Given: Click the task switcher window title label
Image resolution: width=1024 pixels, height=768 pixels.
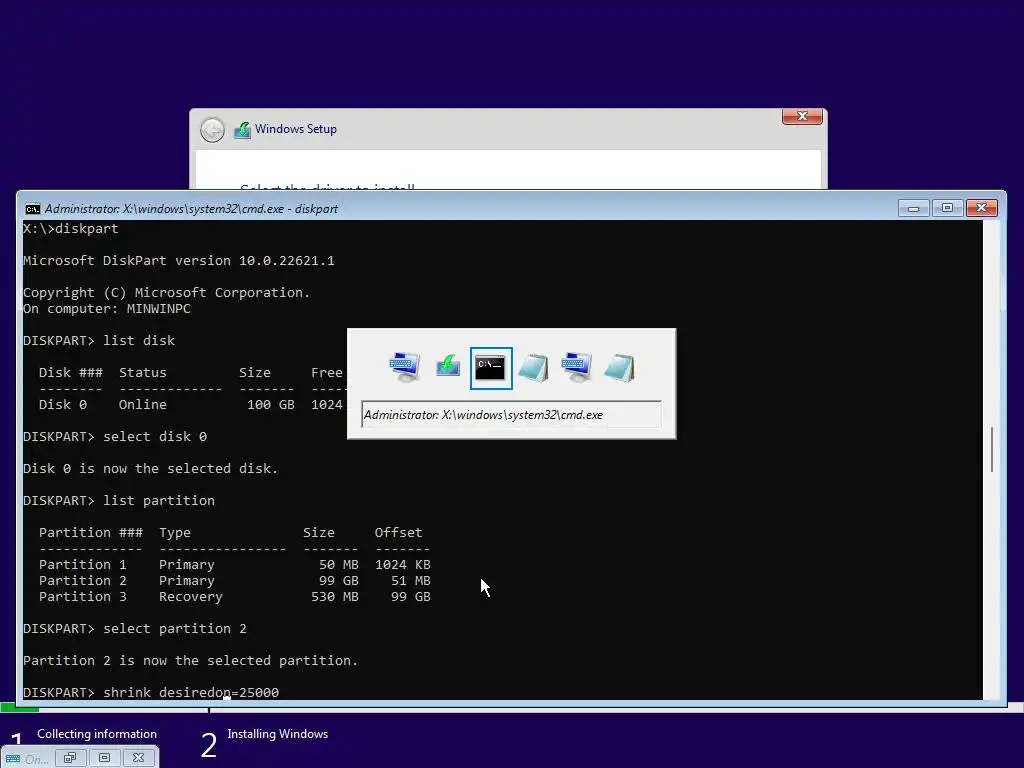Looking at the screenshot, I should 511,415.
